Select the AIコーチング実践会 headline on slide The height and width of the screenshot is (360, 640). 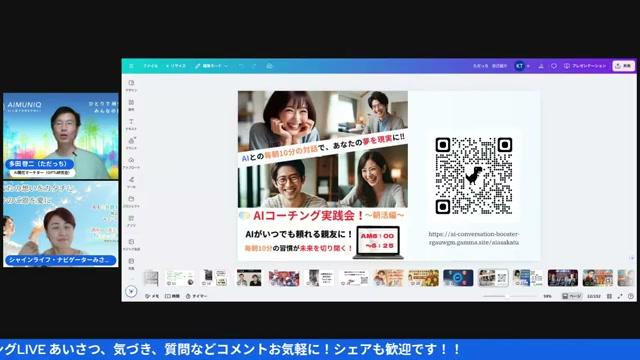308,215
